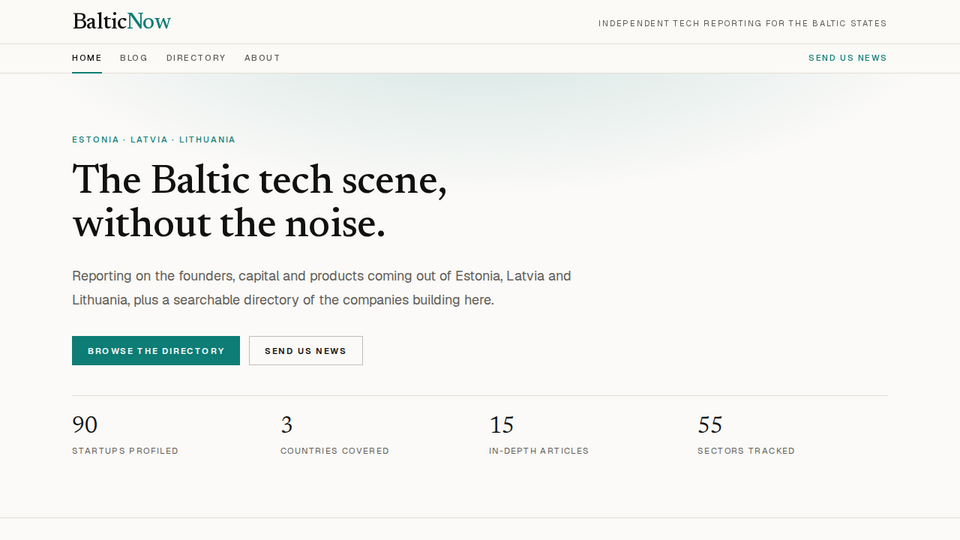Click the tagline 'Independent tech reporting for the Baltic States'
The height and width of the screenshot is (540, 960).
[742, 23]
